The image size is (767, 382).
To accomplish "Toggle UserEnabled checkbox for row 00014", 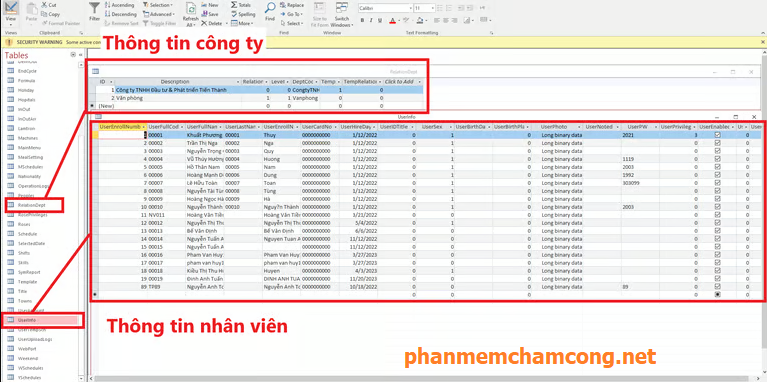I will pos(718,239).
